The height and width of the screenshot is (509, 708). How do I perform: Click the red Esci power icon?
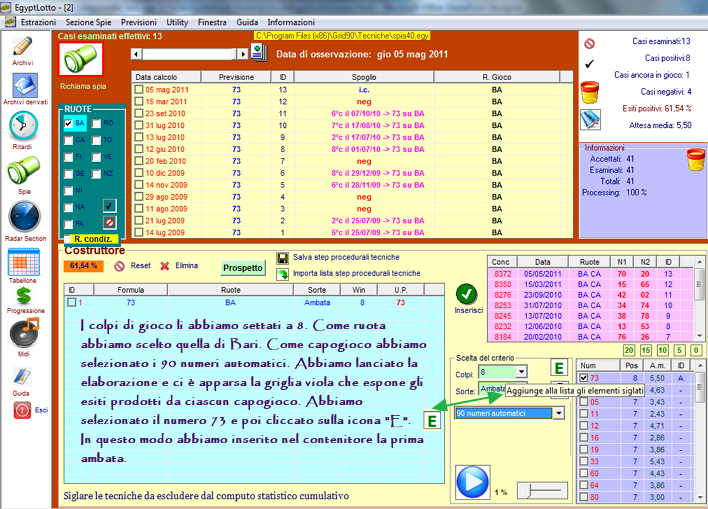[x=22, y=410]
